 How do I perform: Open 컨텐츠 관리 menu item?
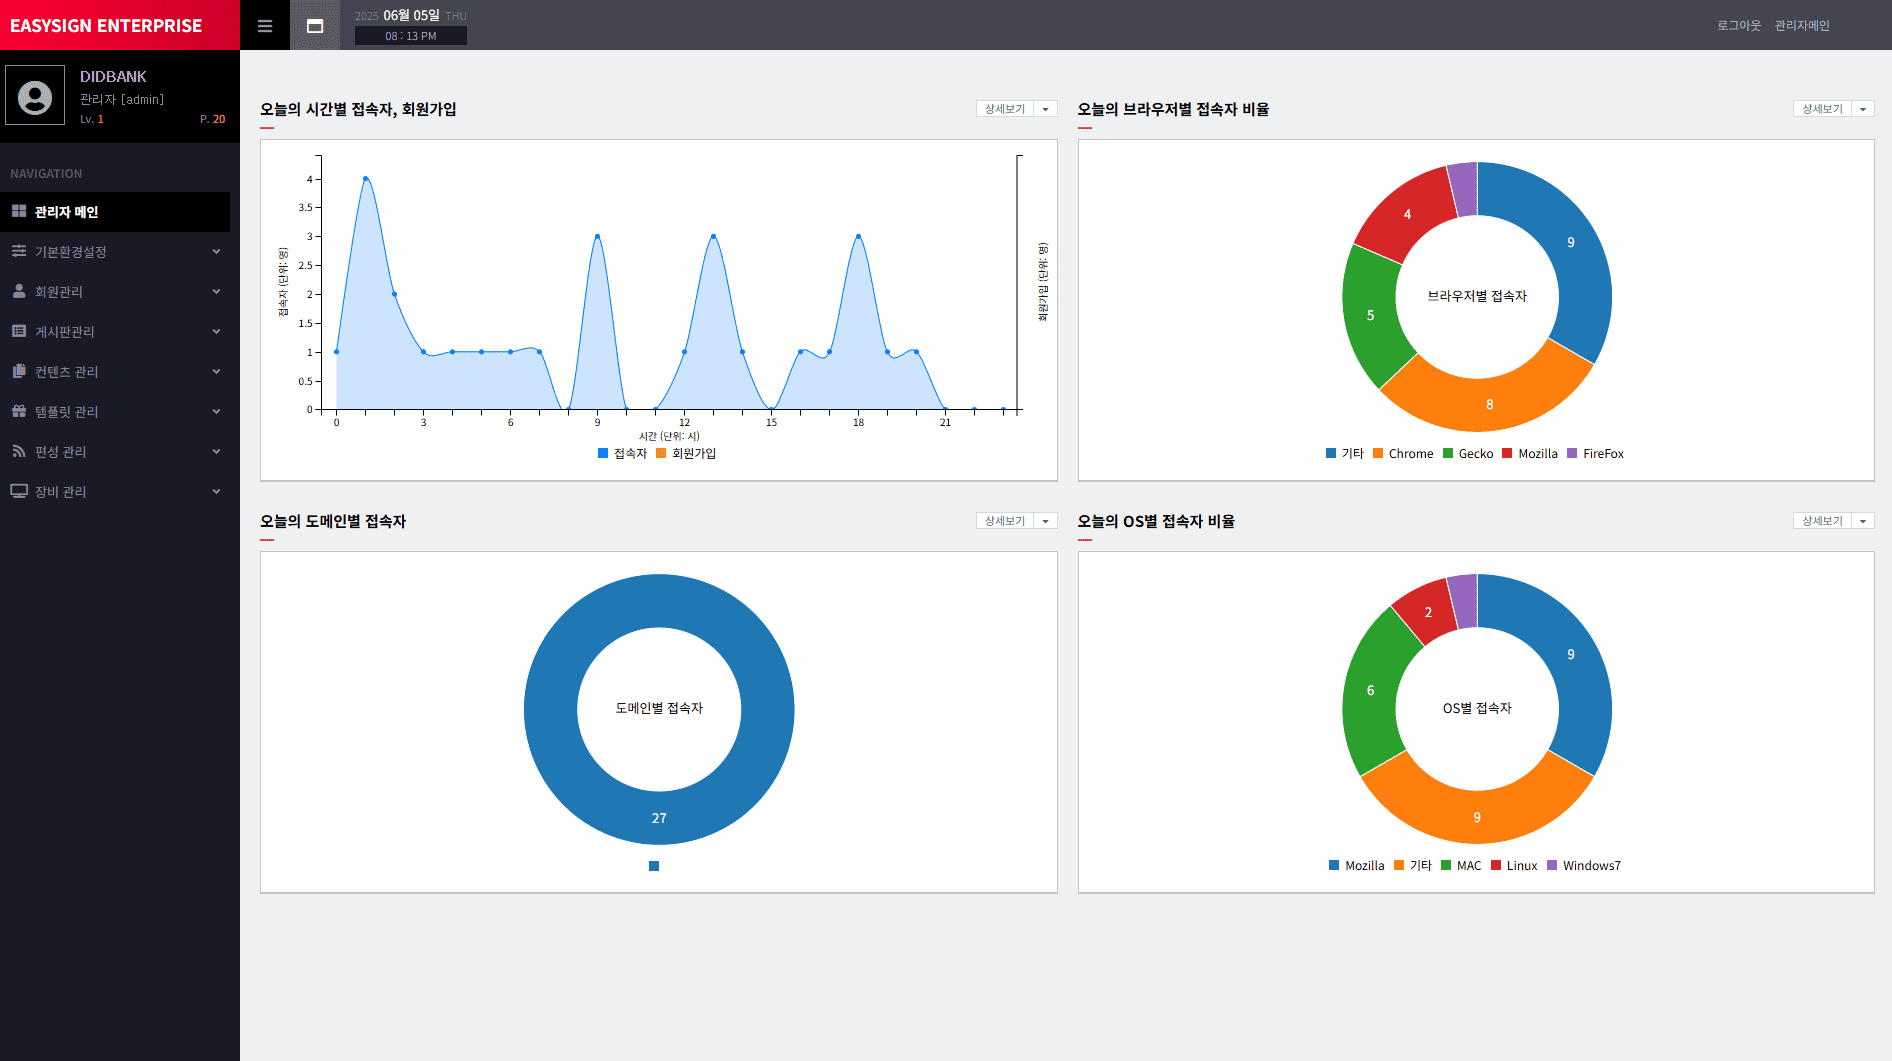click(x=115, y=372)
